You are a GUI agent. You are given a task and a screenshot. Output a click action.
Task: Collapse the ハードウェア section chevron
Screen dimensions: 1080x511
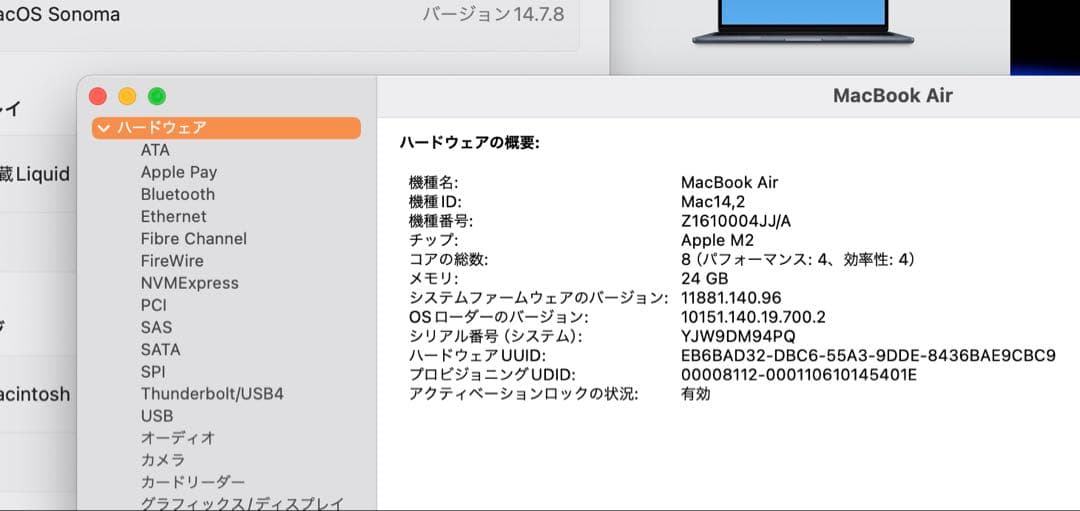point(104,128)
